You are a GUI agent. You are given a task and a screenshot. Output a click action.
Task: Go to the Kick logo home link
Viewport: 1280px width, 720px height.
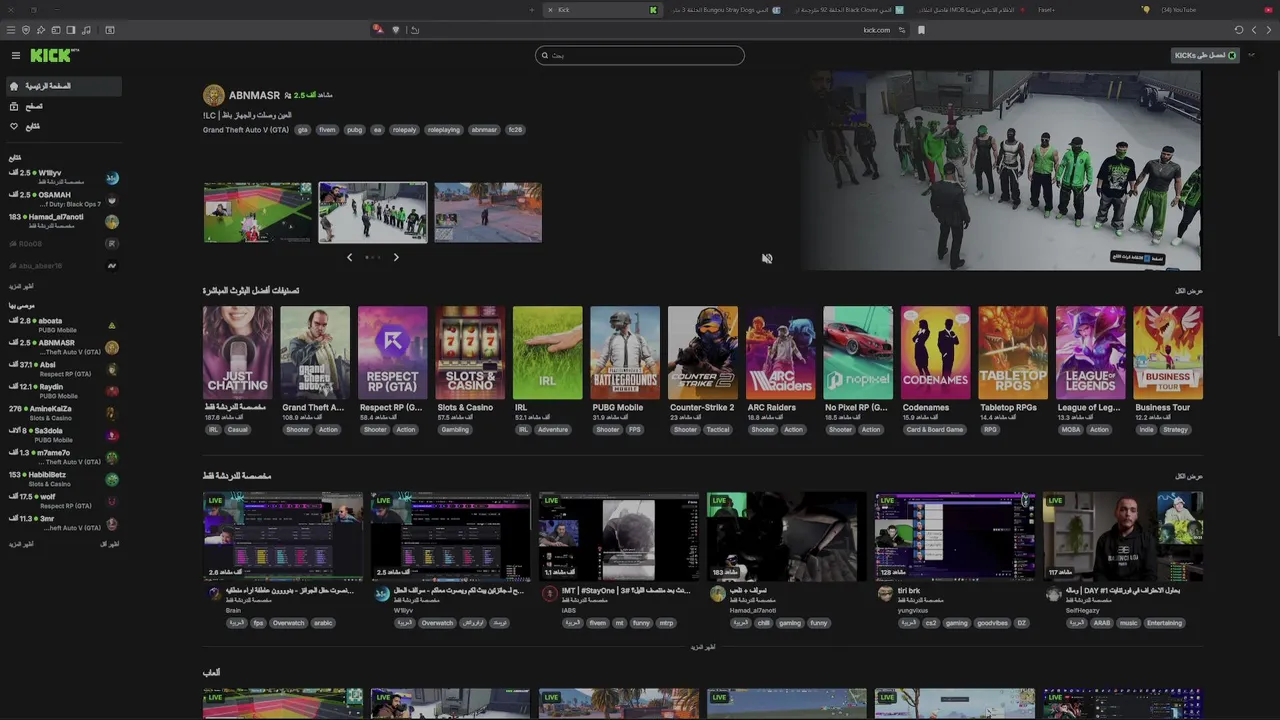(x=53, y=56)
